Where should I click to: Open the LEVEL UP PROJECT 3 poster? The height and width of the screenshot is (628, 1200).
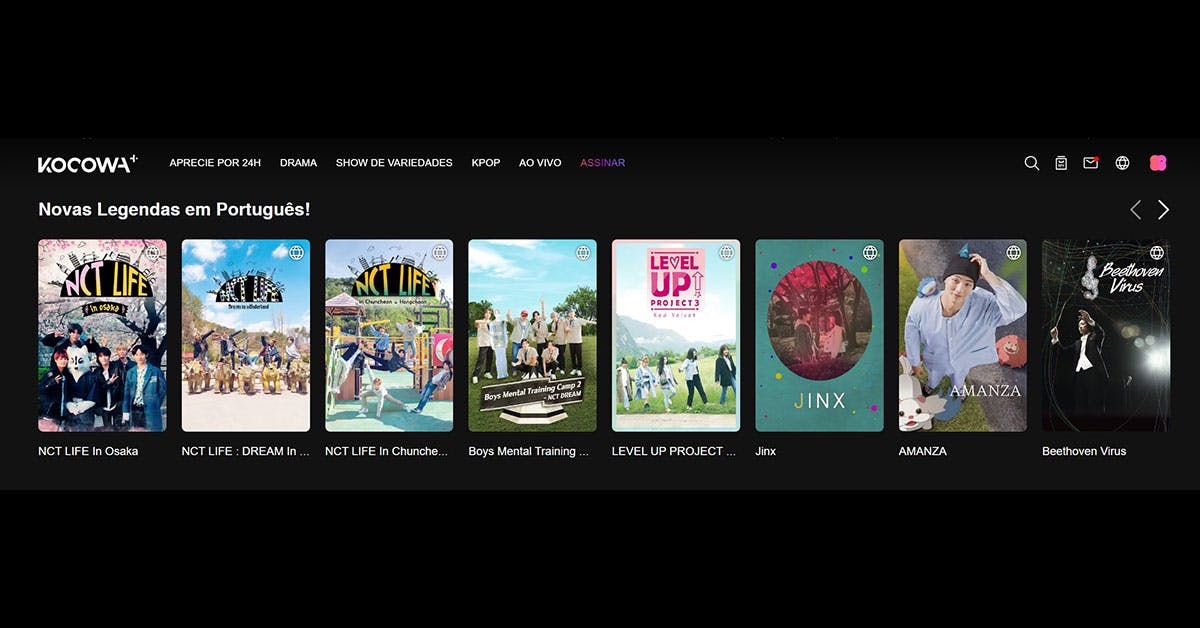676,335
